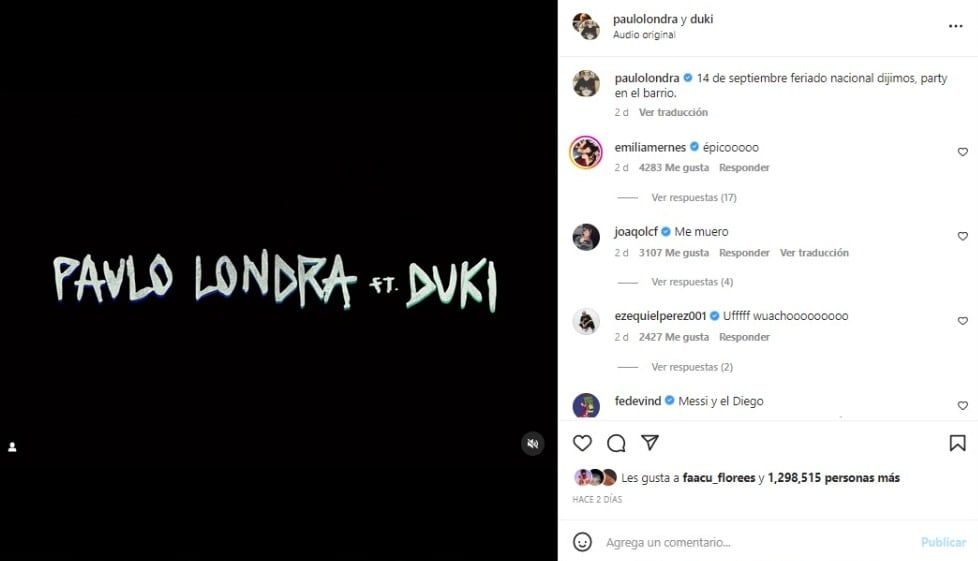Viewport: 978px width, 561px height.
Task: Open duki profile from post header
Action: (702, 19)
